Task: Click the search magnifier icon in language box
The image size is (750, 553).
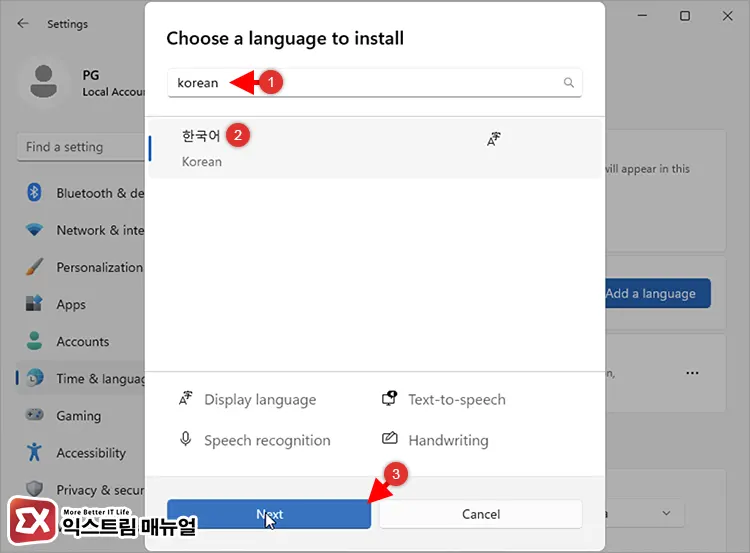Action: (569, 83)
